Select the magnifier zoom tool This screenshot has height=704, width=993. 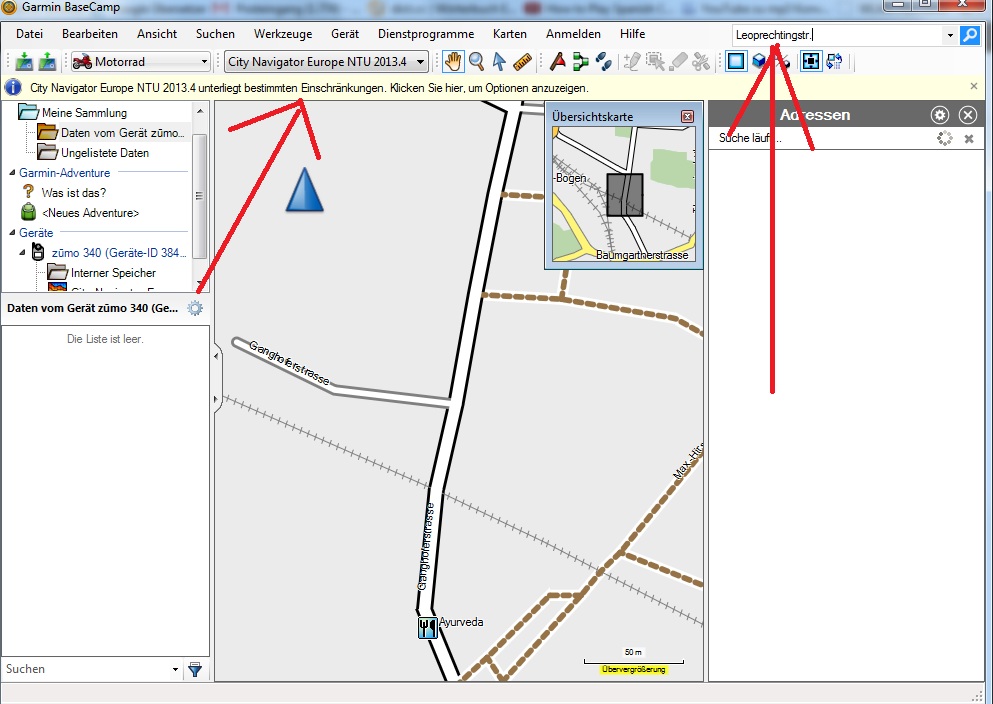coord(477,61)
